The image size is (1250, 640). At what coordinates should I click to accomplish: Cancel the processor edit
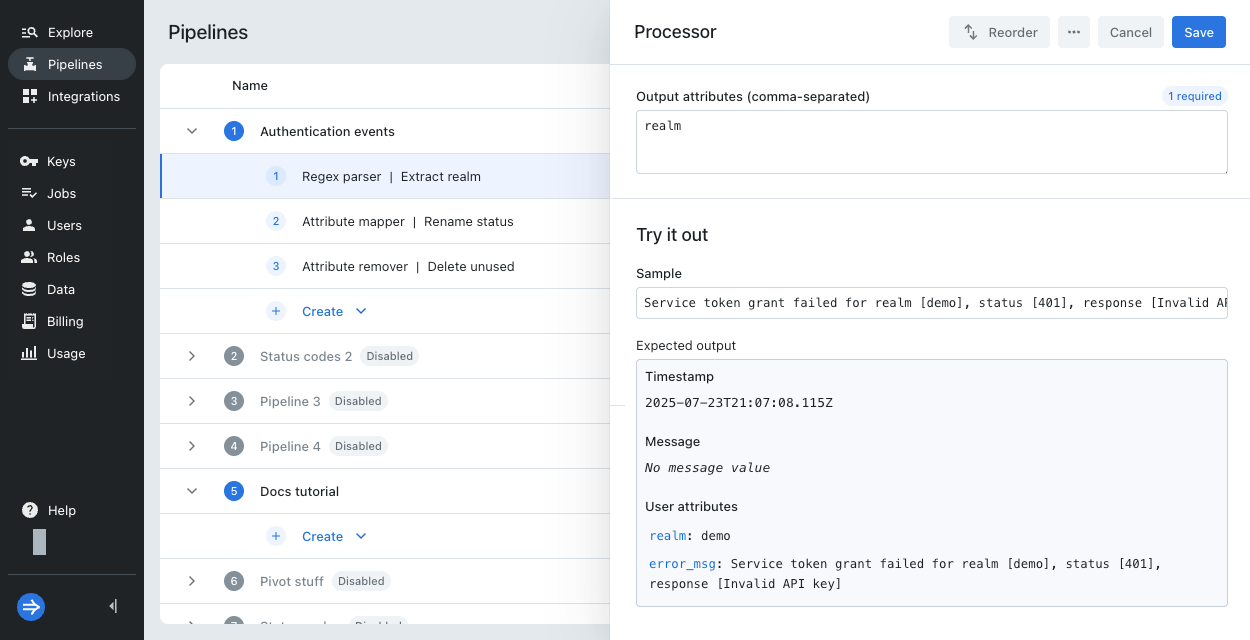(1130, 32)
